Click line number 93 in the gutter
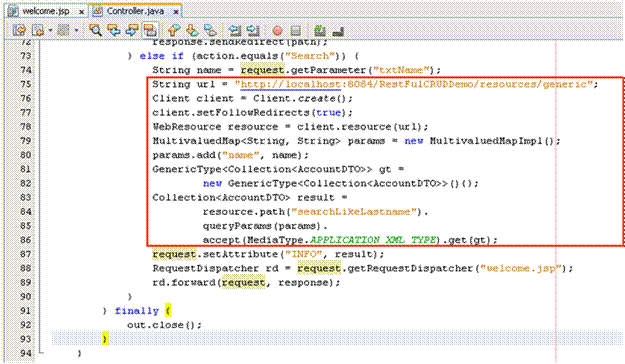 tap(26, 338)
